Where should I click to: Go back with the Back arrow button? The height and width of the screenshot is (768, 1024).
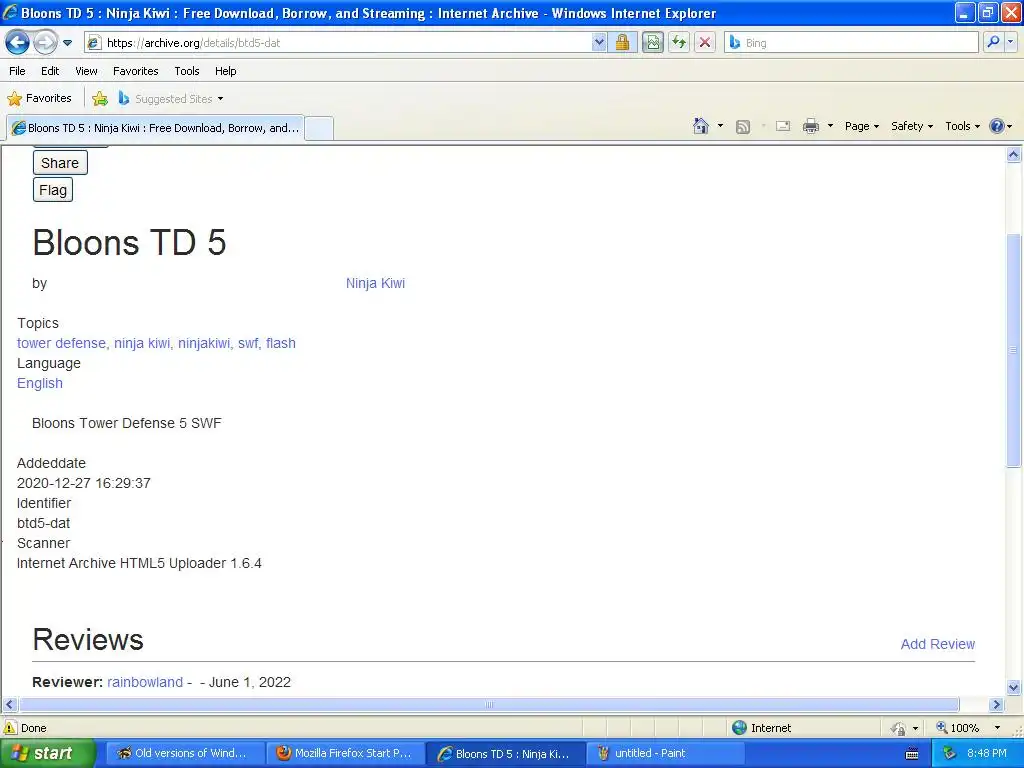tap(17, 42)
